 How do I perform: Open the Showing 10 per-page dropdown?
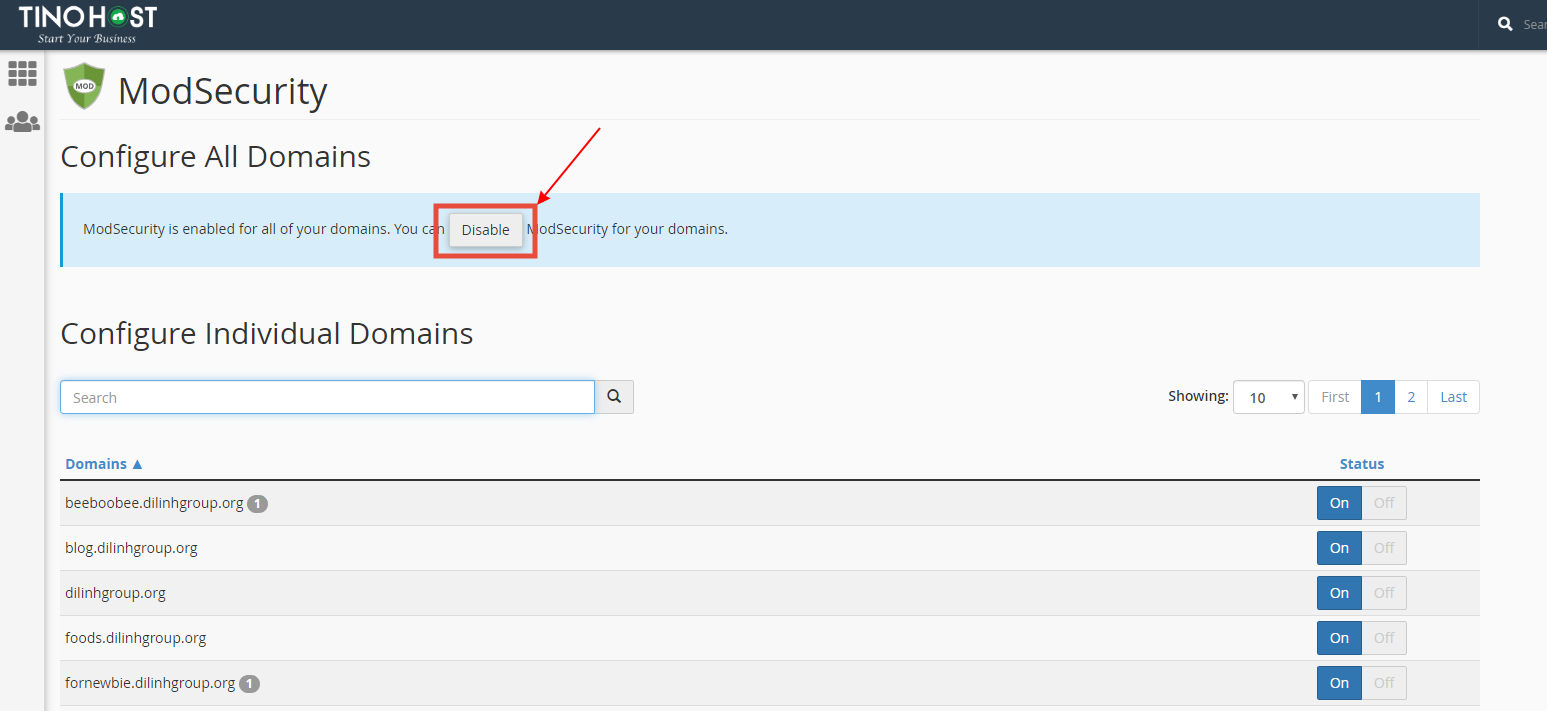pos(1269,397)
